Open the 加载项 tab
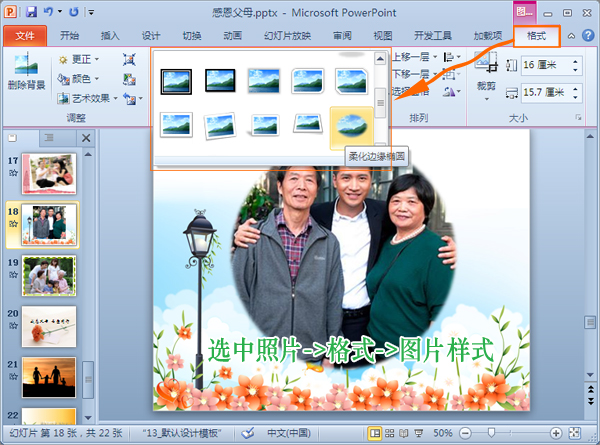 point(488,36)
